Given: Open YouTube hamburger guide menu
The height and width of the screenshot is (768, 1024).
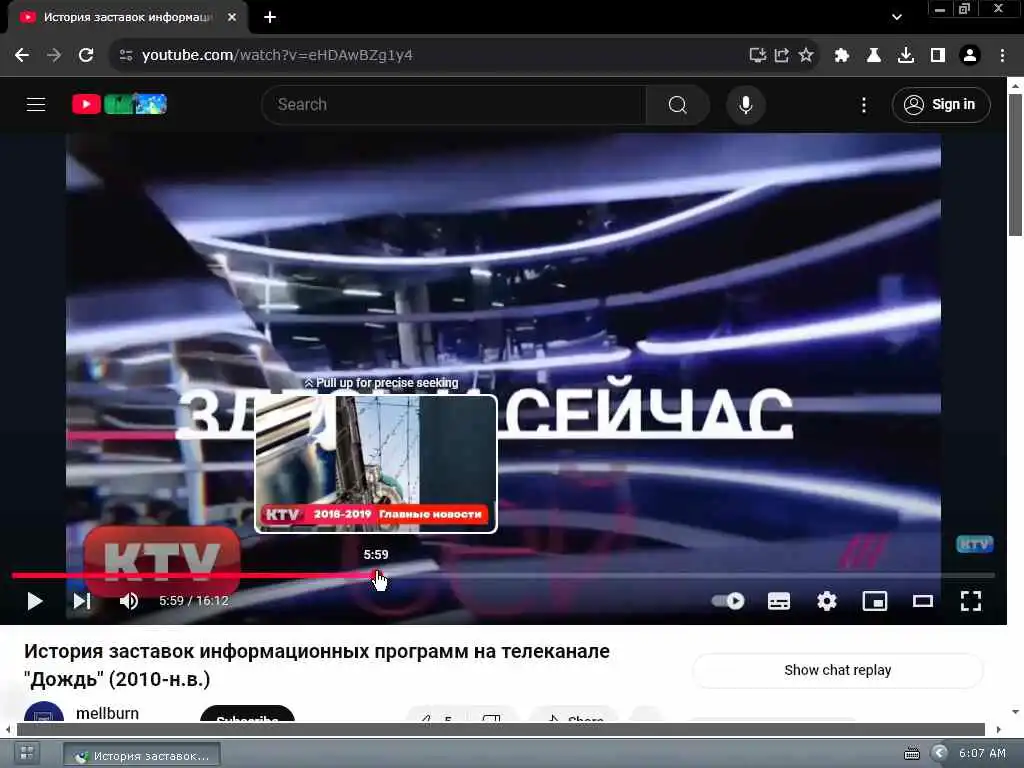Looking at the screenshot, I should click(36, 104).
